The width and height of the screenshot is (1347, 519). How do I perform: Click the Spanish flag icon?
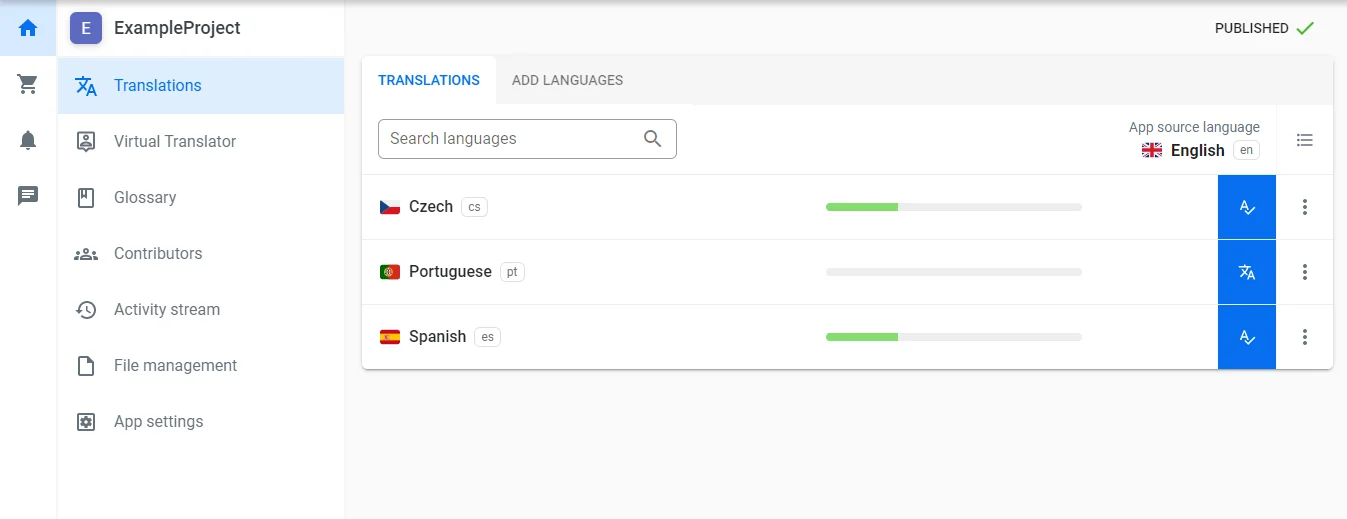pyautogui.click(x=390, y=337)
